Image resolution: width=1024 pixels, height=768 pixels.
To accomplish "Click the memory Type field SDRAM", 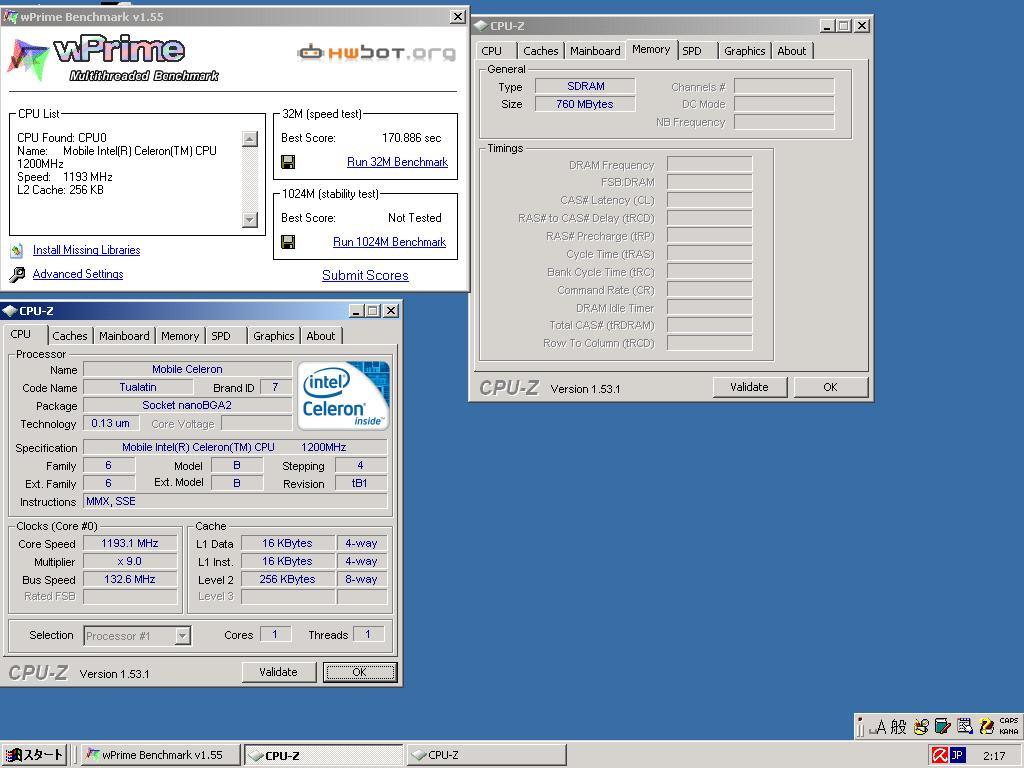I will [585, 86].
